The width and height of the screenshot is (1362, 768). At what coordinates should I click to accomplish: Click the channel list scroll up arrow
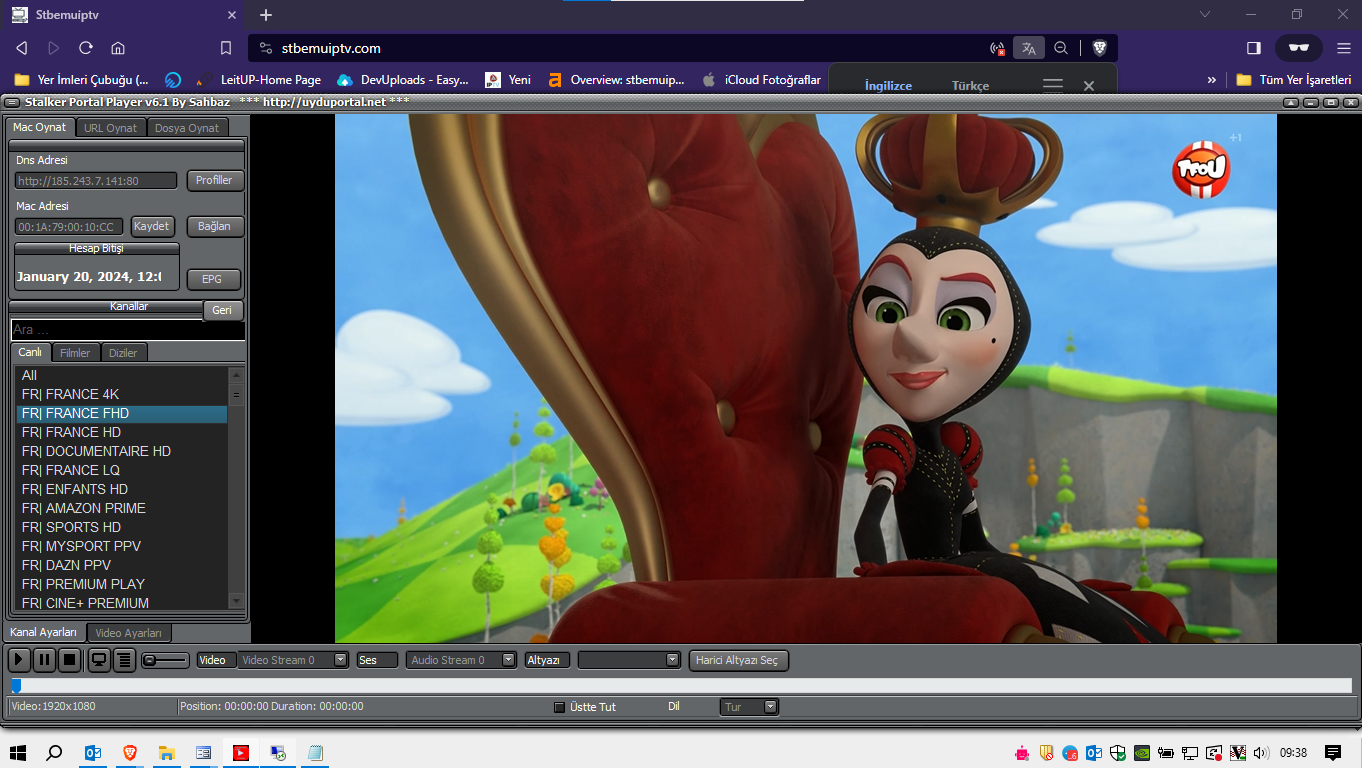[236, 375]
